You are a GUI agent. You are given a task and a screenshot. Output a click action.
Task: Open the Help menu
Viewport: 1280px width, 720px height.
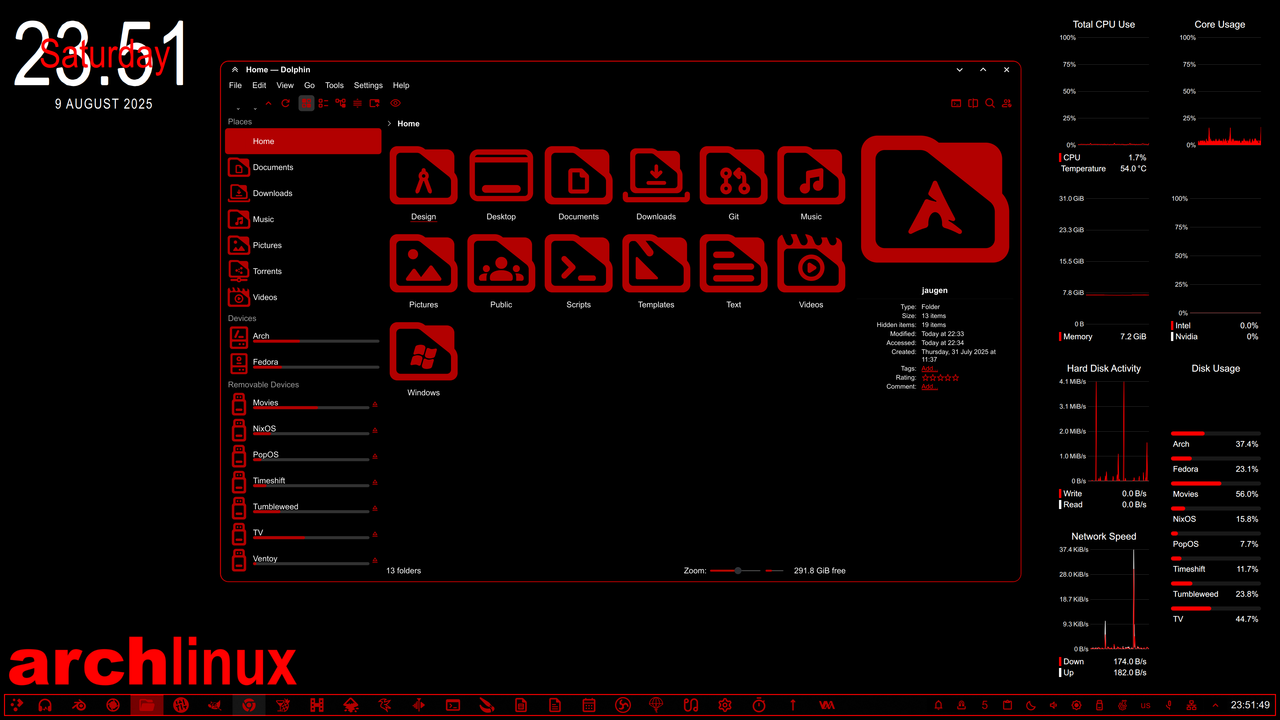pyautogui.click(x=401, y=85)
